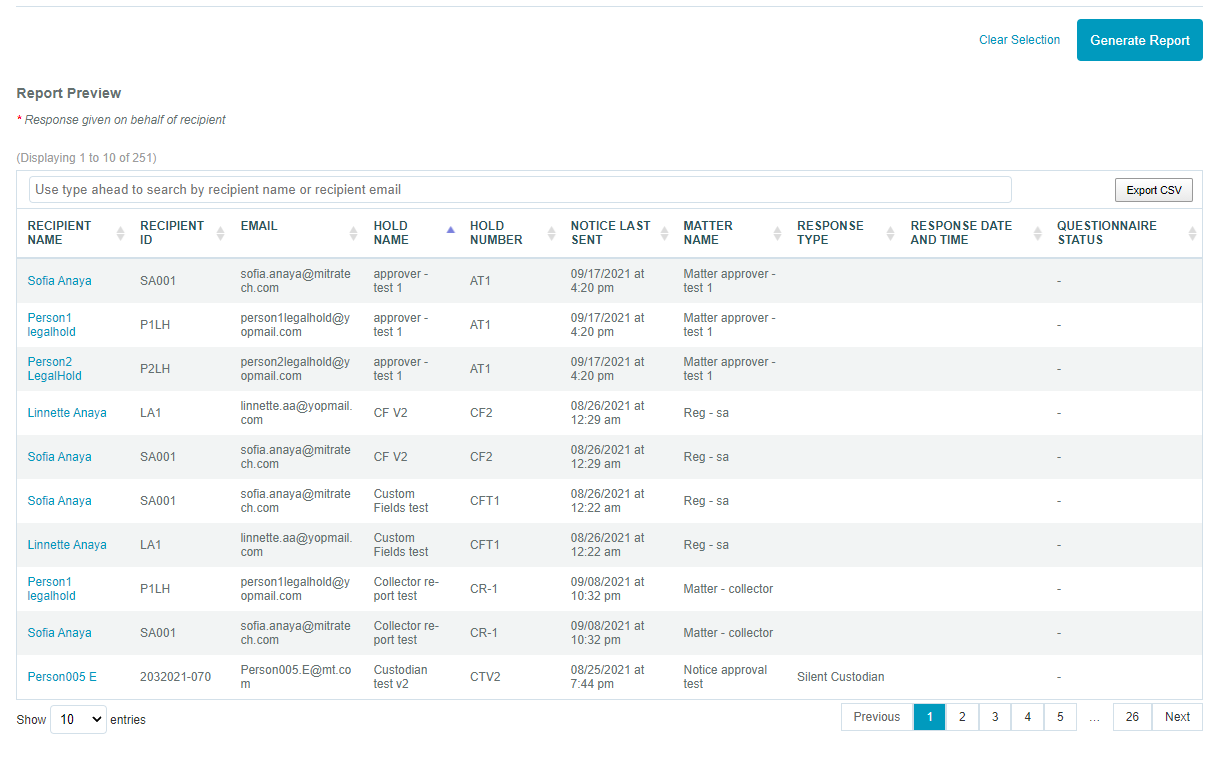Sort by Hold Name column arrow
This screenshot has width=1230, height=763.
[450, 230]
